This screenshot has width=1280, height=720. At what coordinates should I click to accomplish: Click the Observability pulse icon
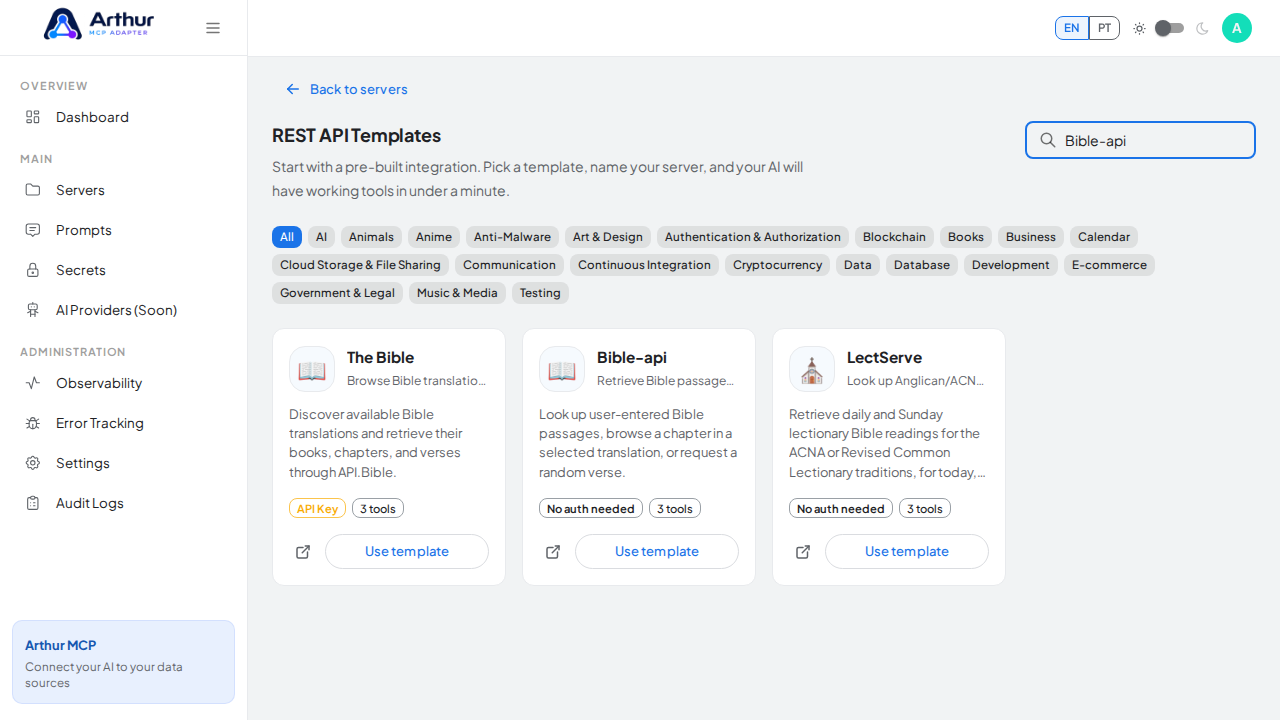[x=33, y=383]
